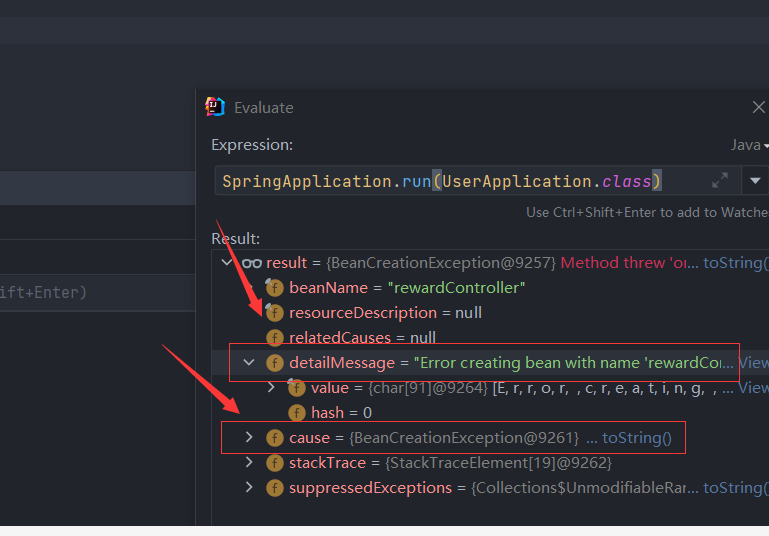Screen dimensions: 769x536
Task: Expand the suppressedExceptions node
Action: click(249, 487)
